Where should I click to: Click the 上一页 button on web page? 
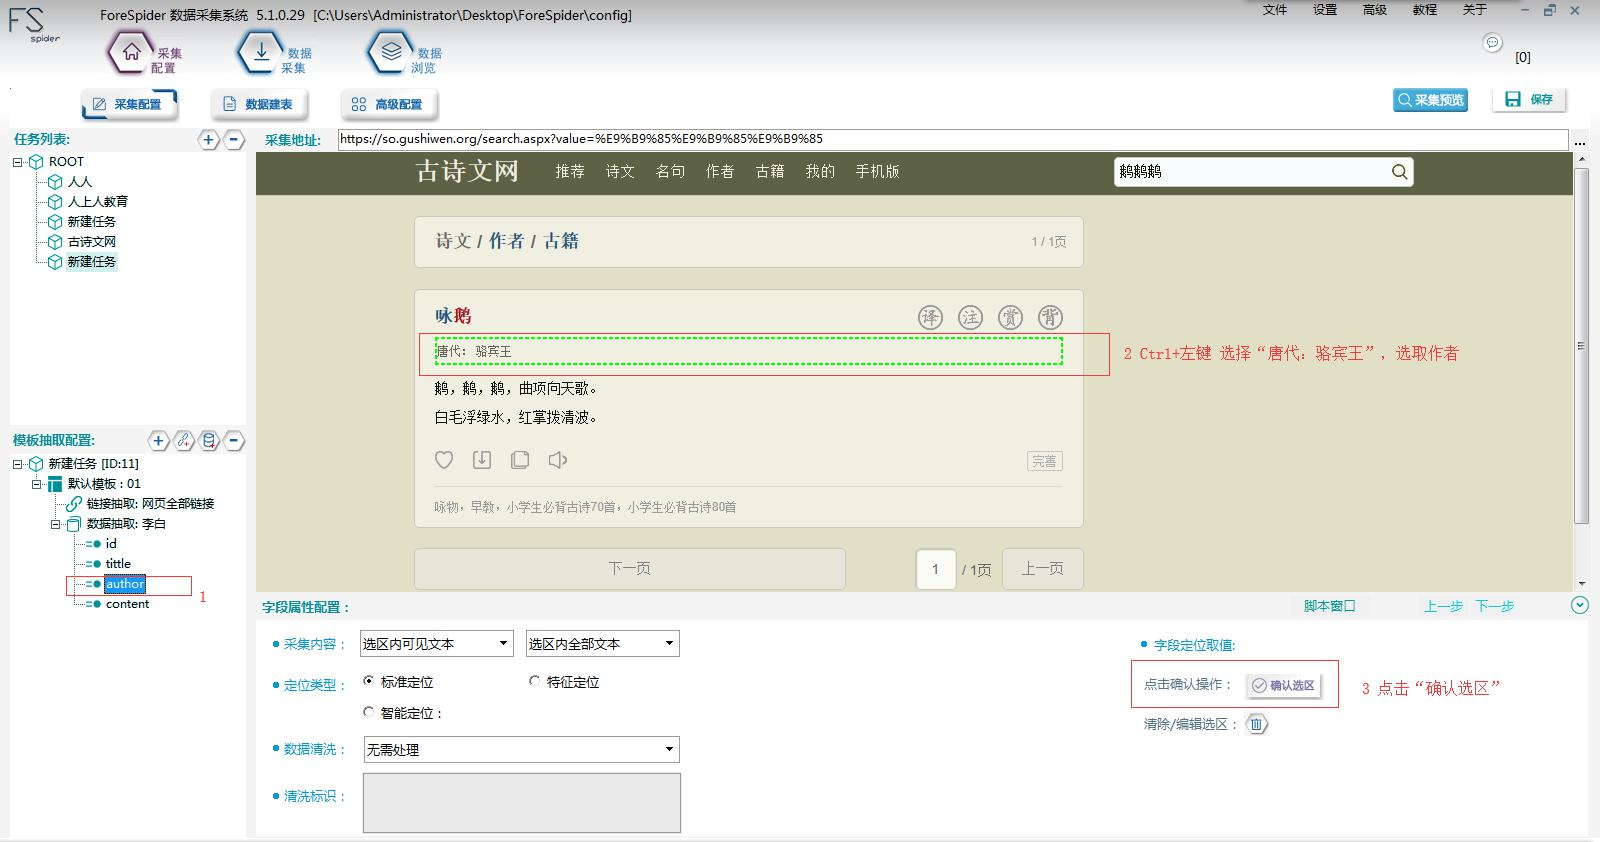click(1042, 569)
